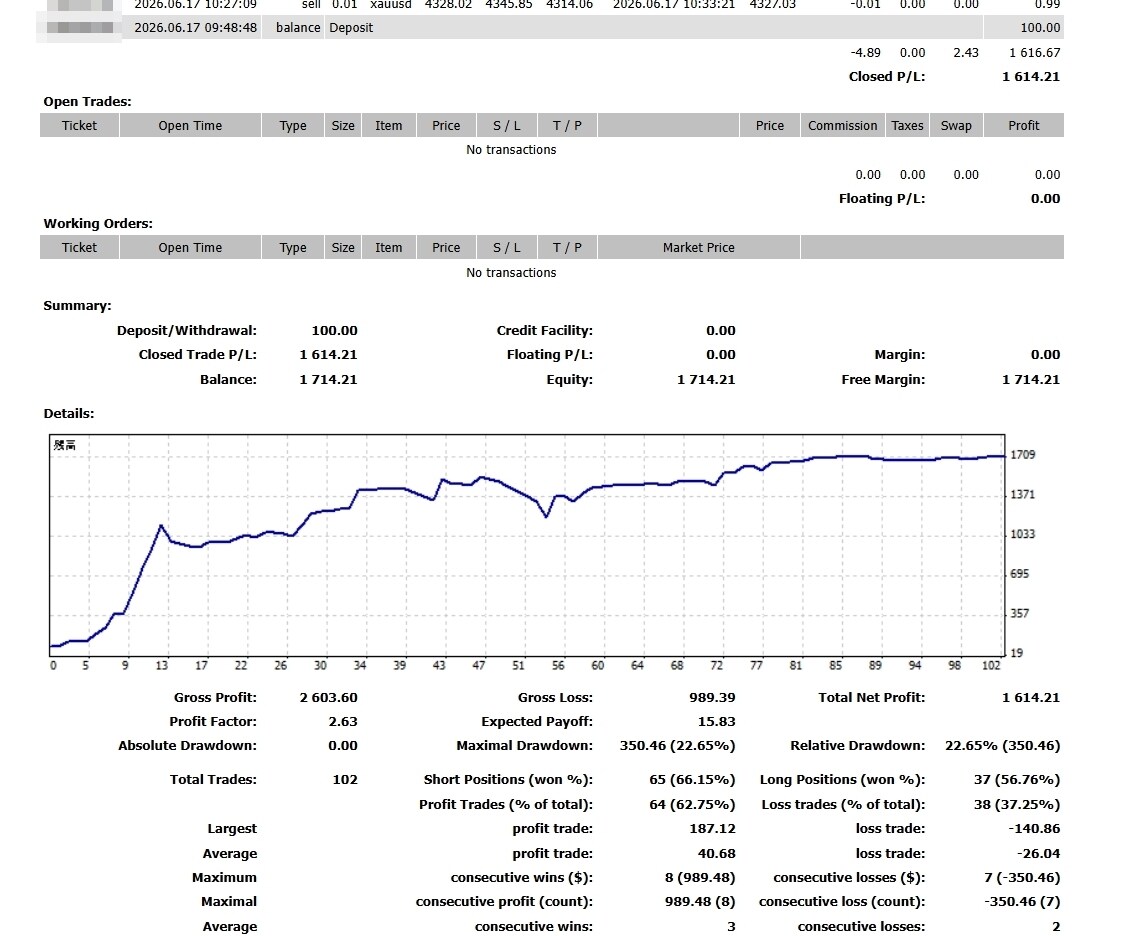
Task: Select consecutive losses value 7 (-350.46)
Action: [x=1022, y=878]
